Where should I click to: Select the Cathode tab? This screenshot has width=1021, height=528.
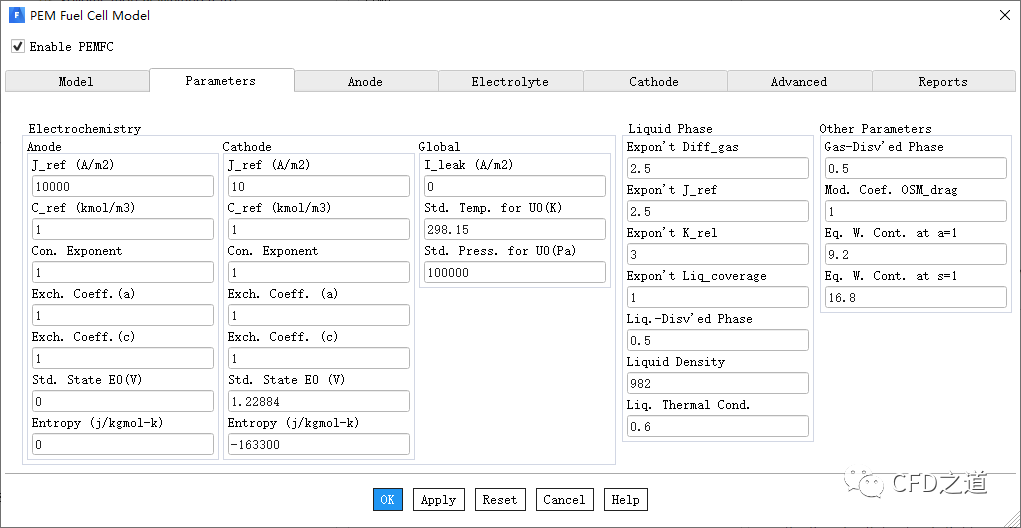[x=654, y=82]
